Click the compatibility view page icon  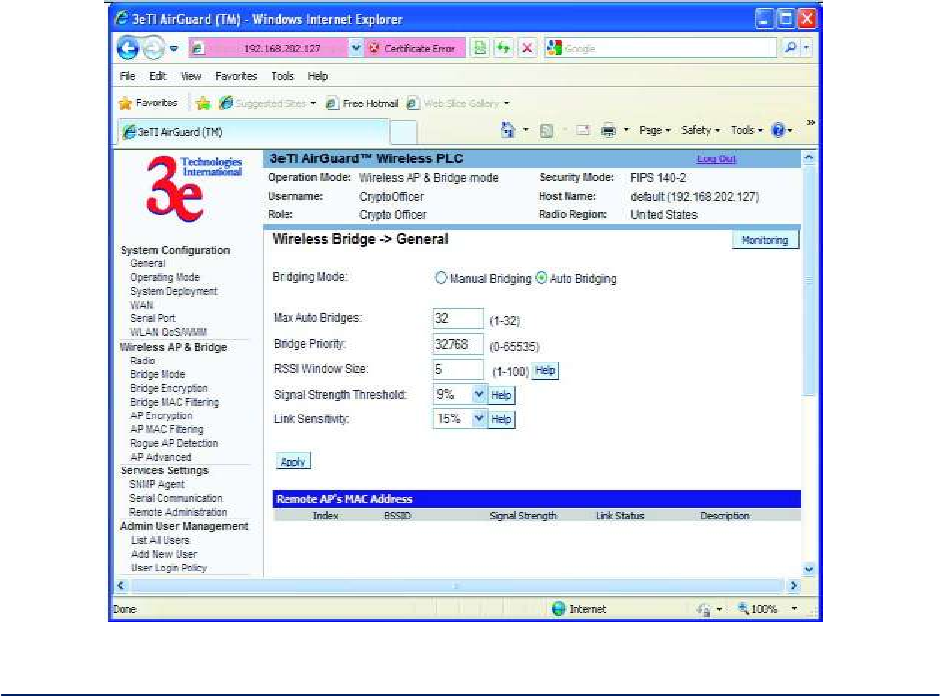(480, 48)
